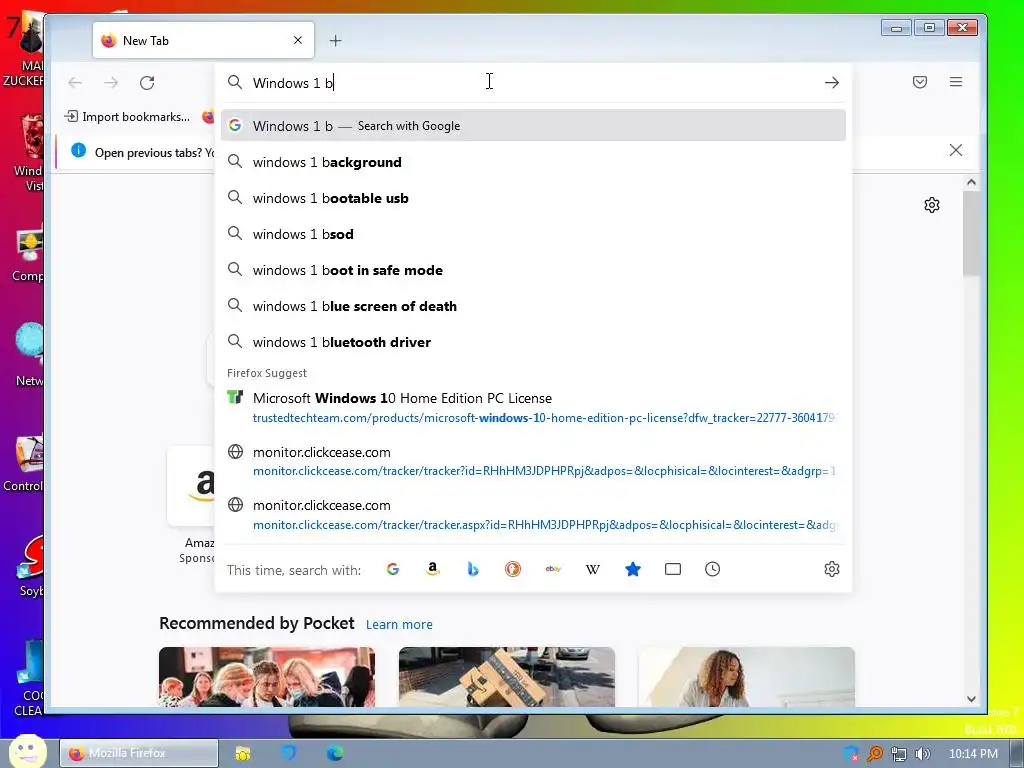The width and height of the screenshot is (1024, 768).
Task: Reload the page with the refresh icon
Action: point(147,83)
